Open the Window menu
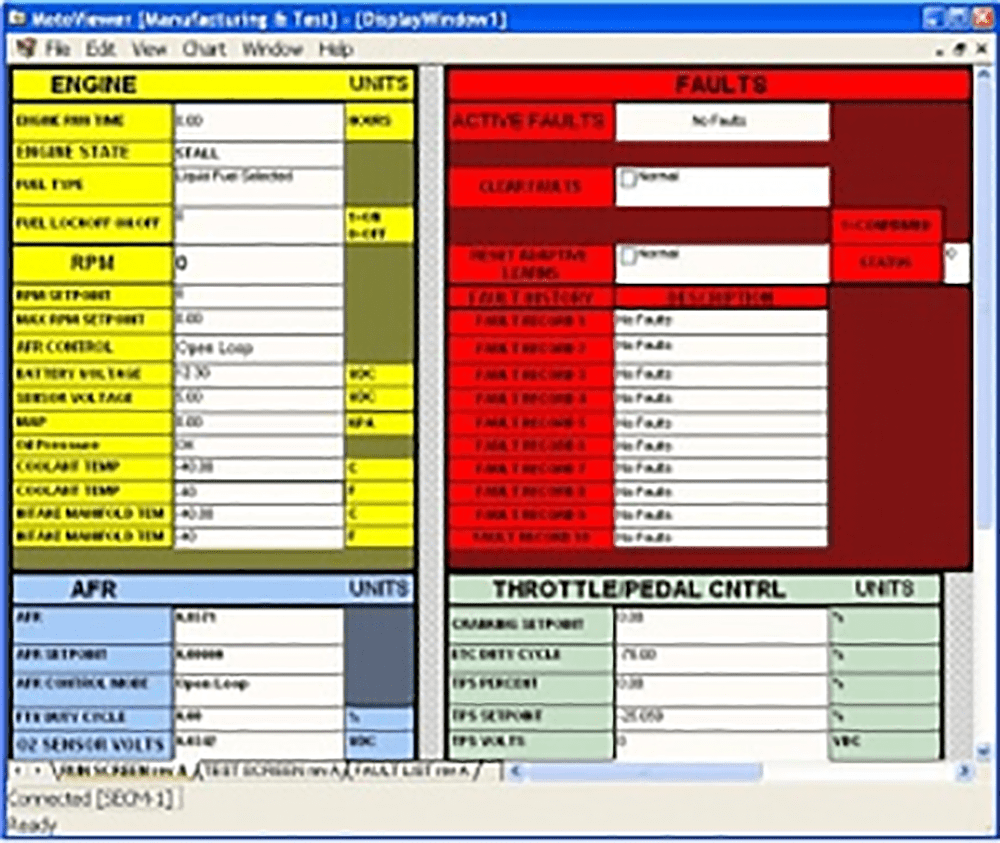The image size is (1000, 843). [272, 48]
